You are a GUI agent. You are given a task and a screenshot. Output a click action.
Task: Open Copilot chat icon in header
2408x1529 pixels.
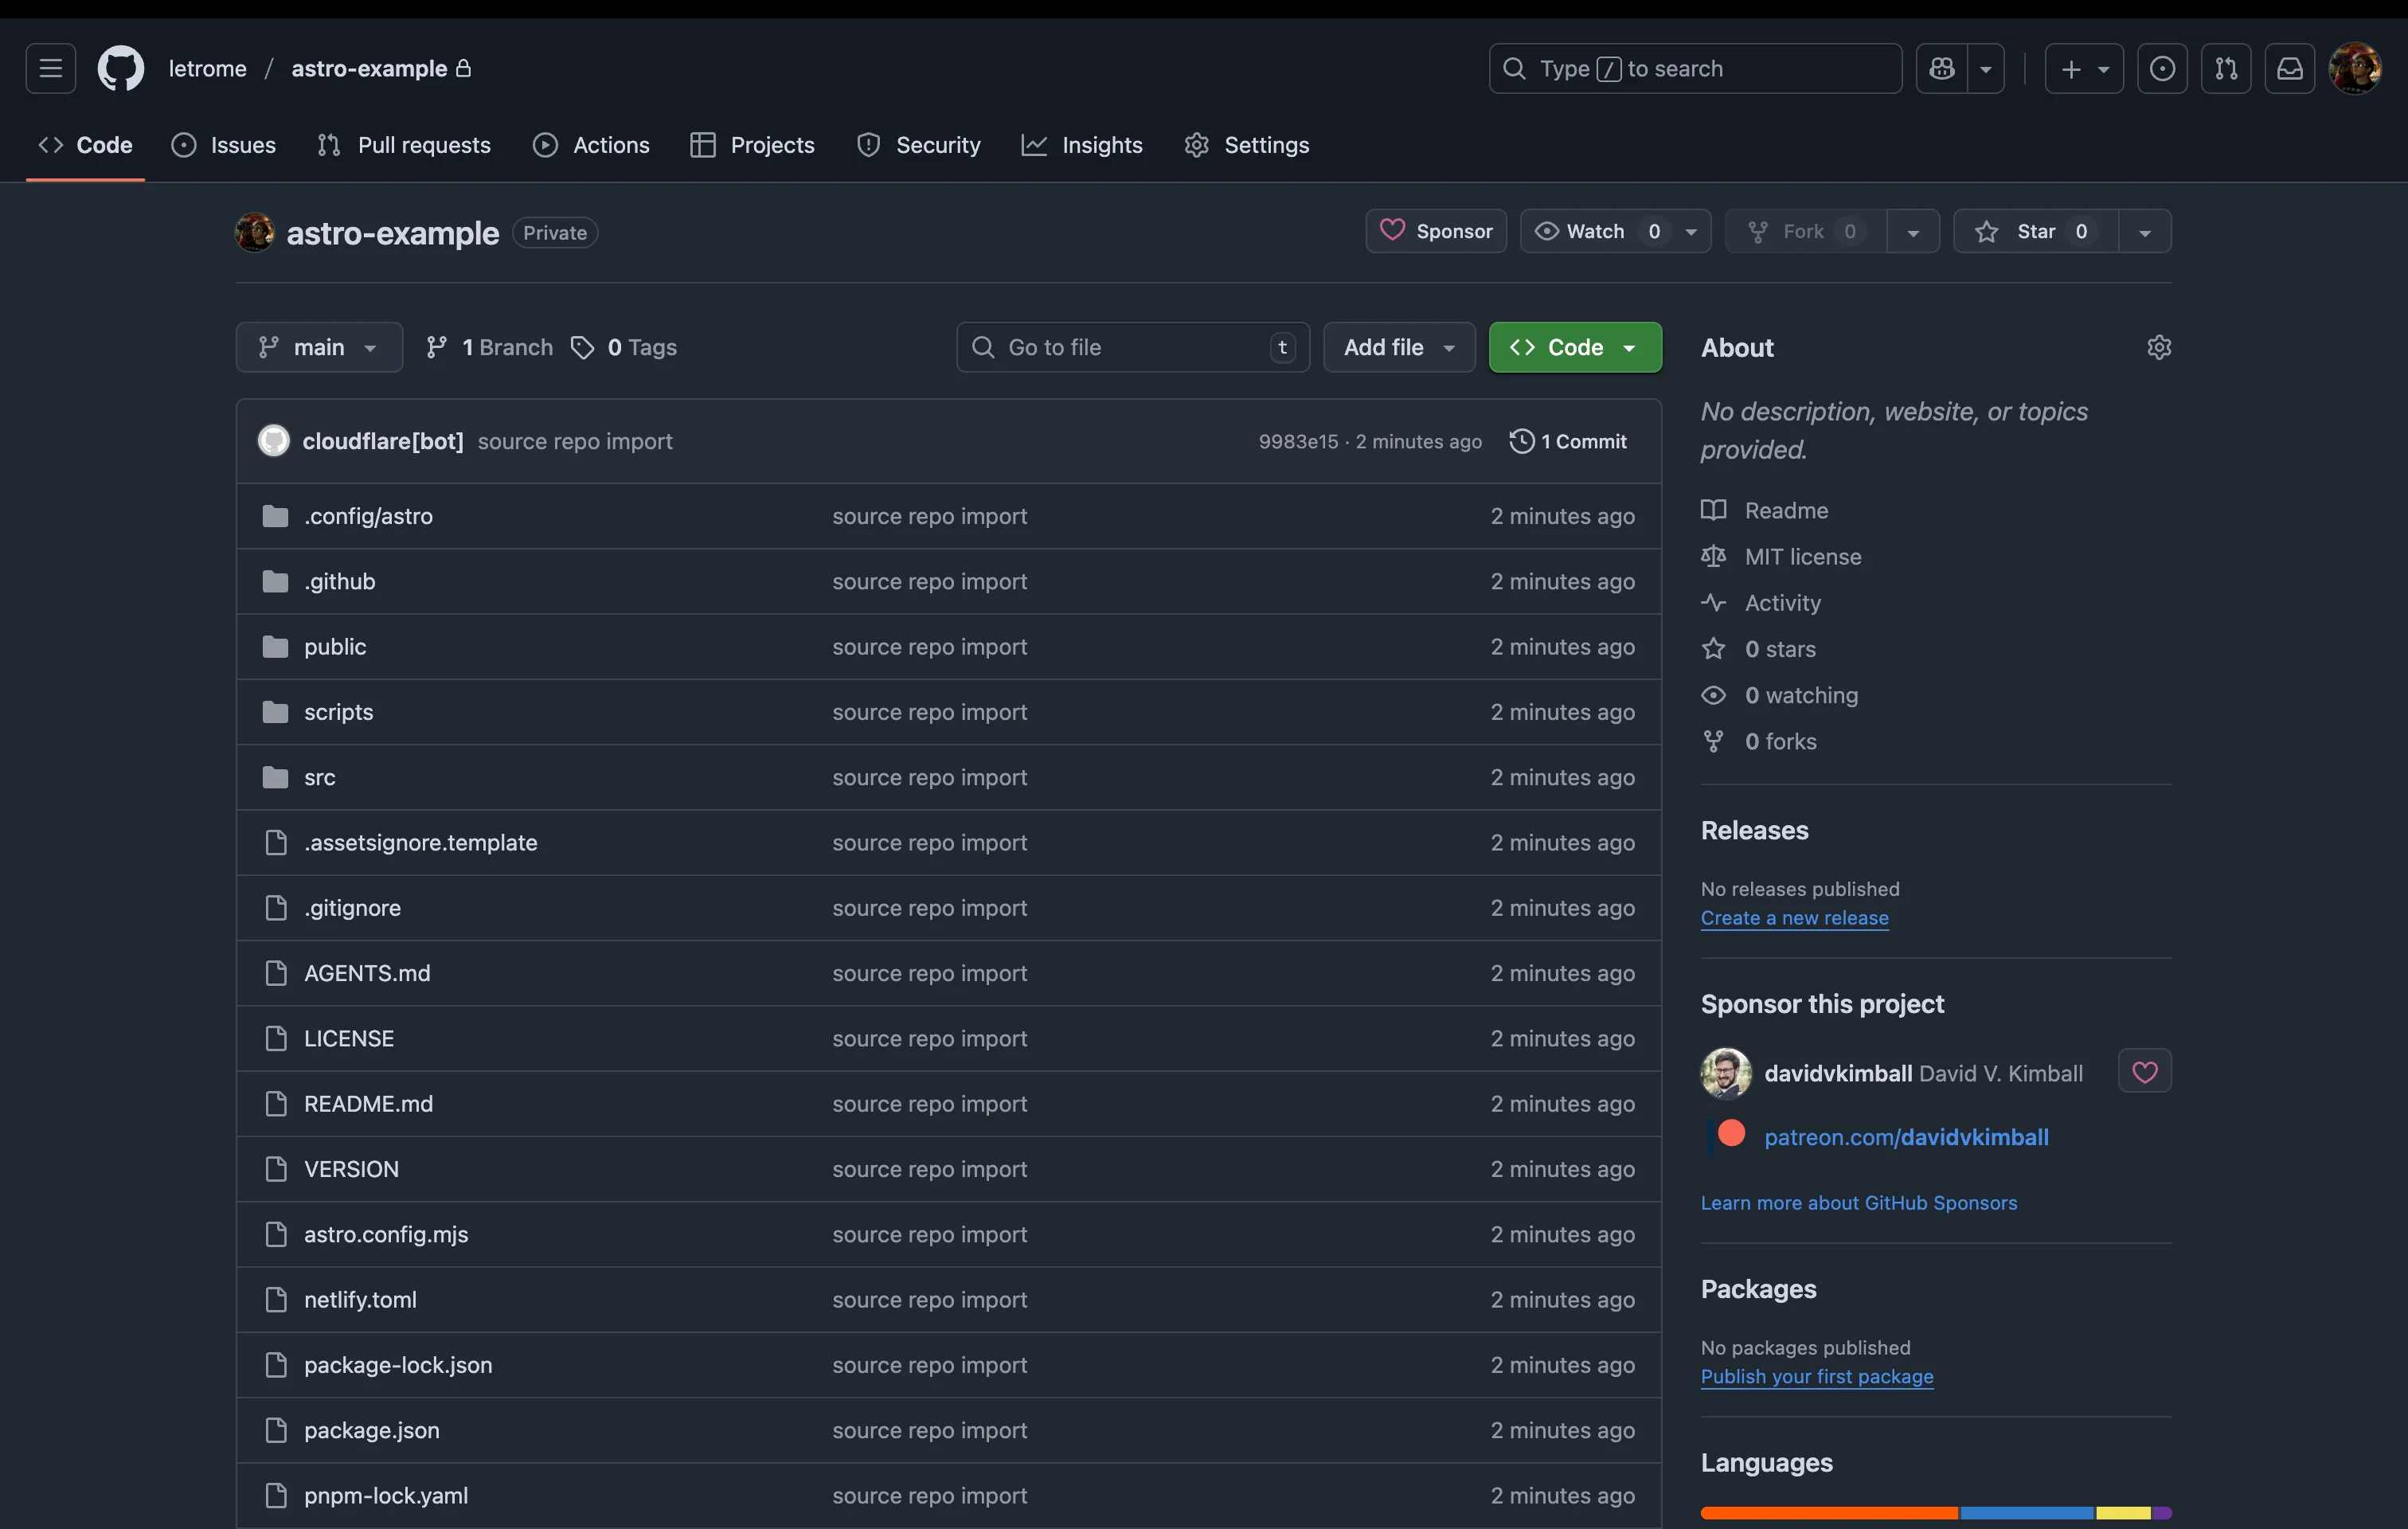pyautogui.click(x=1941, y=68)
